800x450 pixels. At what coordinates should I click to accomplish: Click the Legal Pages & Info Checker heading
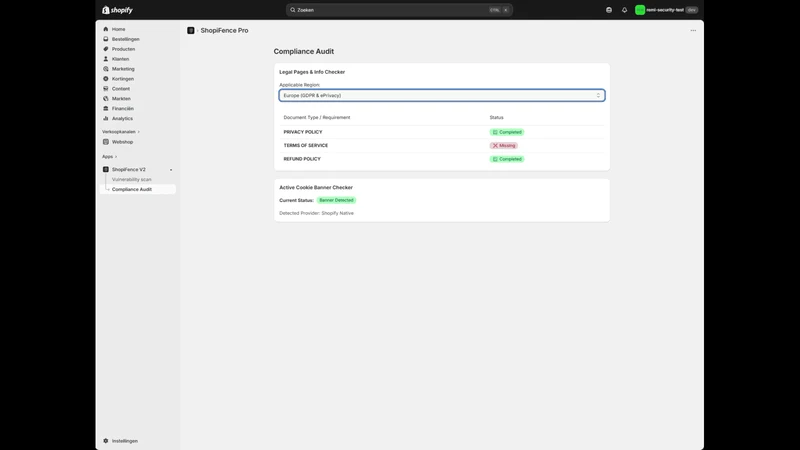[312, 72]
